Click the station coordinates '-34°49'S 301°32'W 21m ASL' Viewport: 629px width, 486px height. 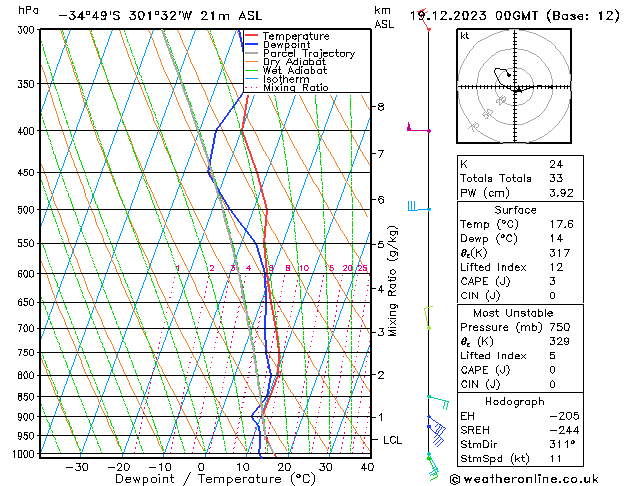160,16
